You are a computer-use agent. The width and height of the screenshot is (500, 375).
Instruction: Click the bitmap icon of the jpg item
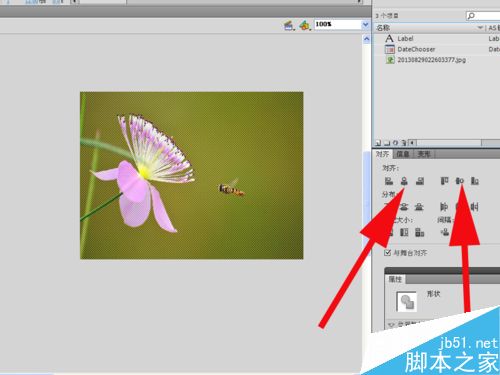click(390, 60)
